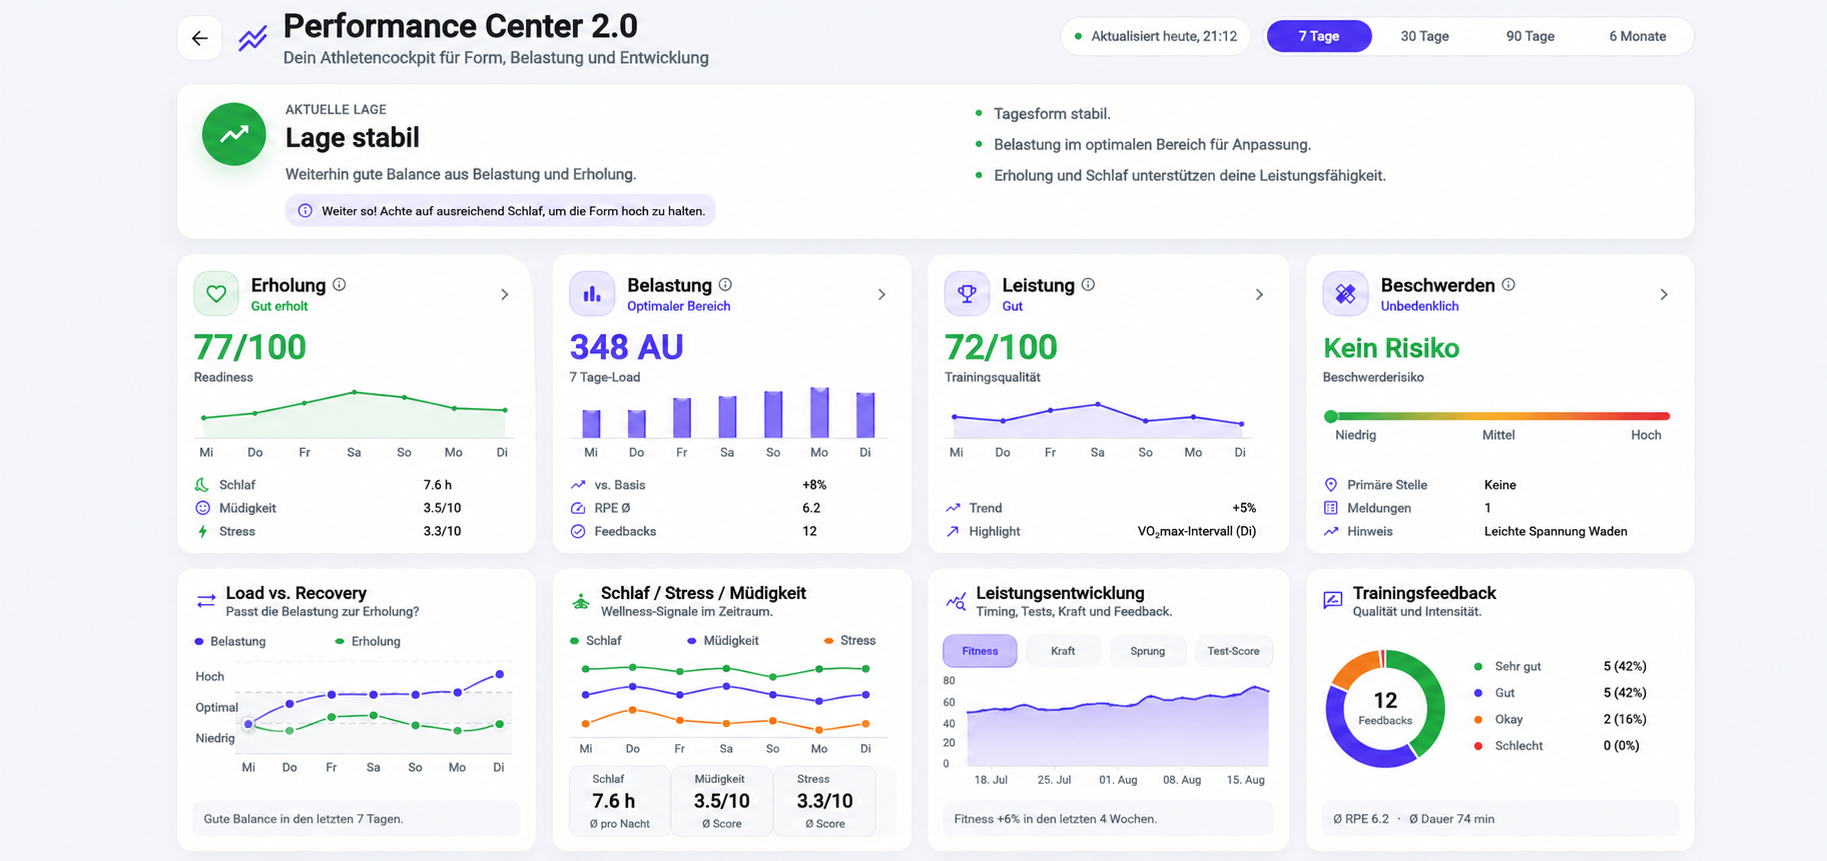Viewport: 1827px width, 861px height.
Task: Click the Saturday peak in Readiness chart
Action: coord(354,393)
